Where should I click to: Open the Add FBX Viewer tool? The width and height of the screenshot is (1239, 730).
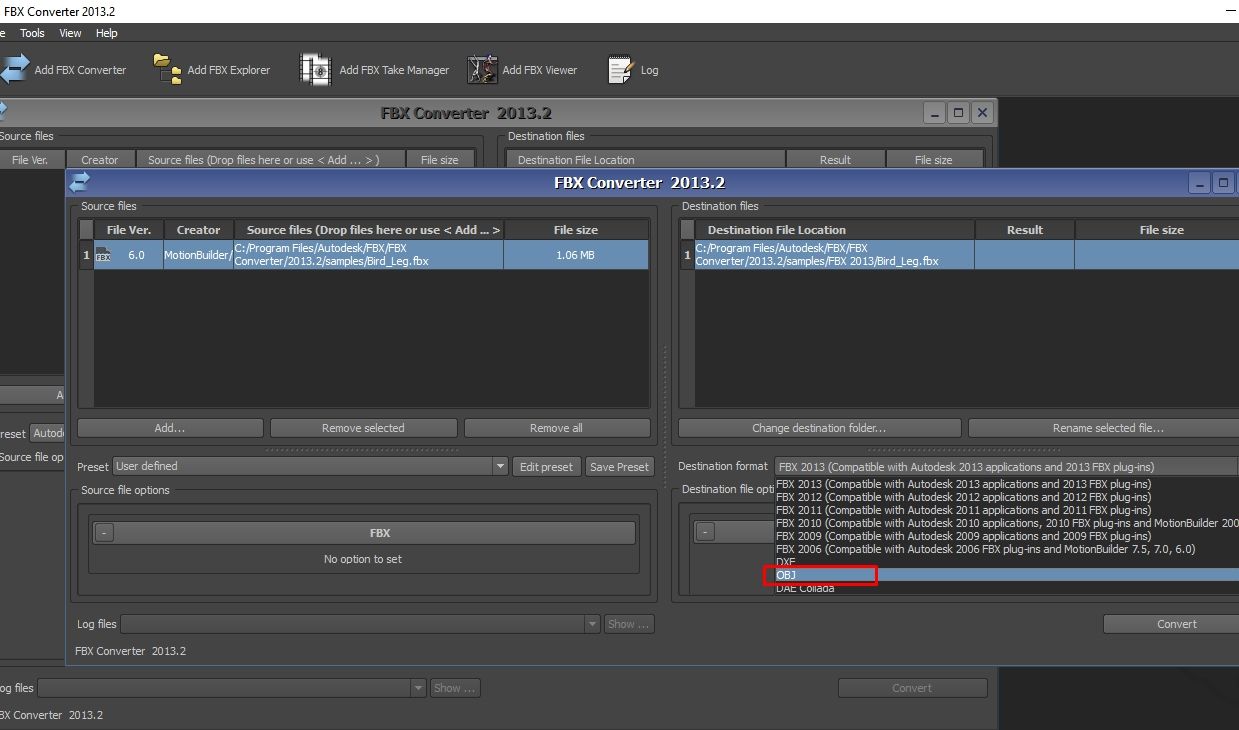(x=482, y=69)
